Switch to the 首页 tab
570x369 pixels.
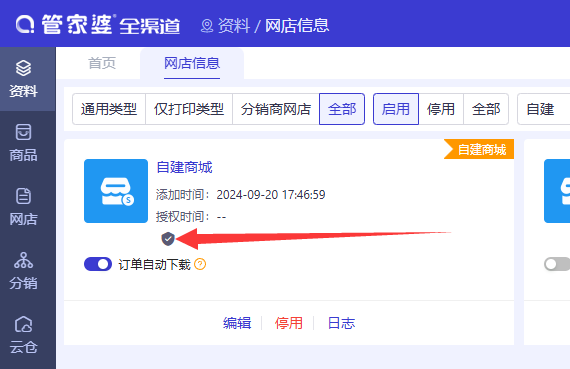tap(102, 63)
